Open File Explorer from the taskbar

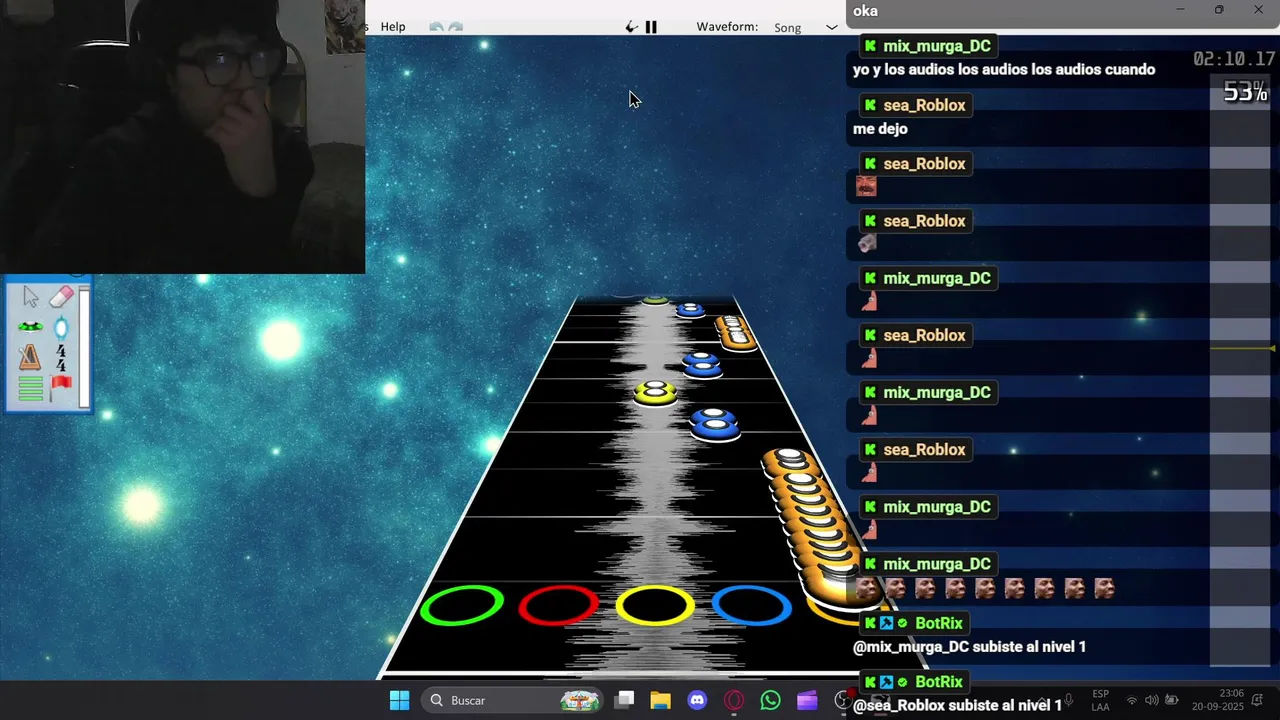660,700
